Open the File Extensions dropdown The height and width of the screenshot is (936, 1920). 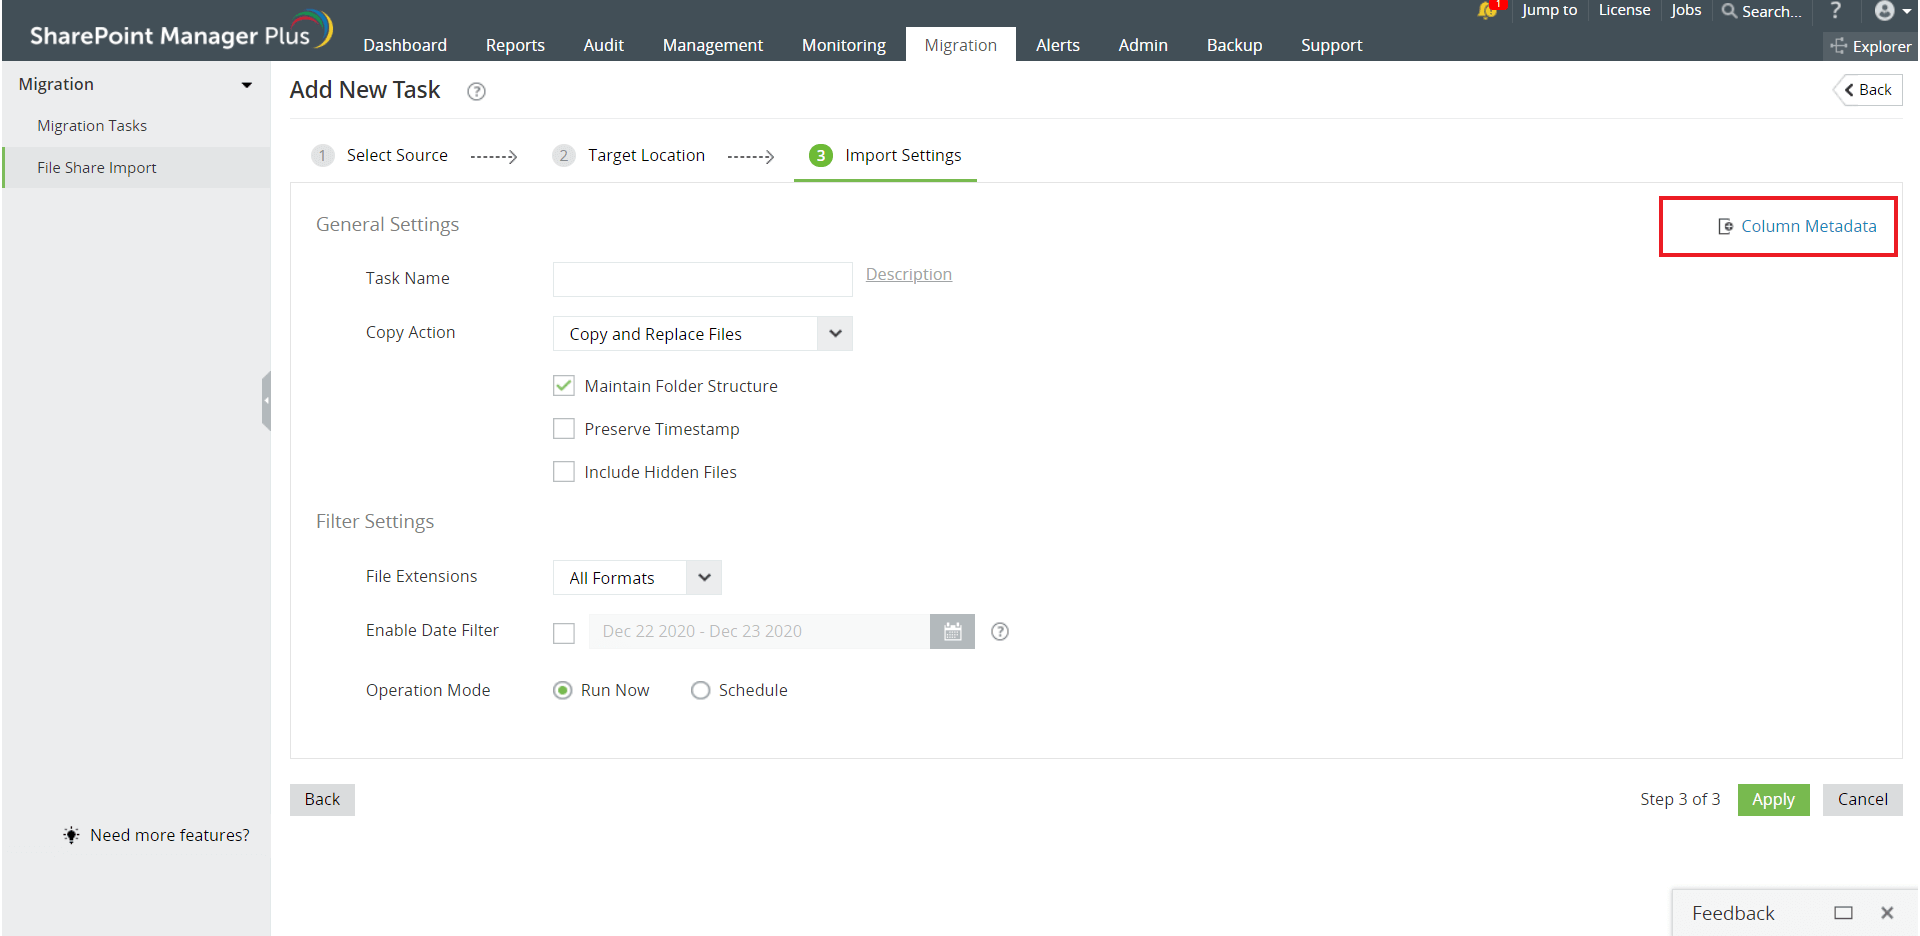[x=637, y=578]
